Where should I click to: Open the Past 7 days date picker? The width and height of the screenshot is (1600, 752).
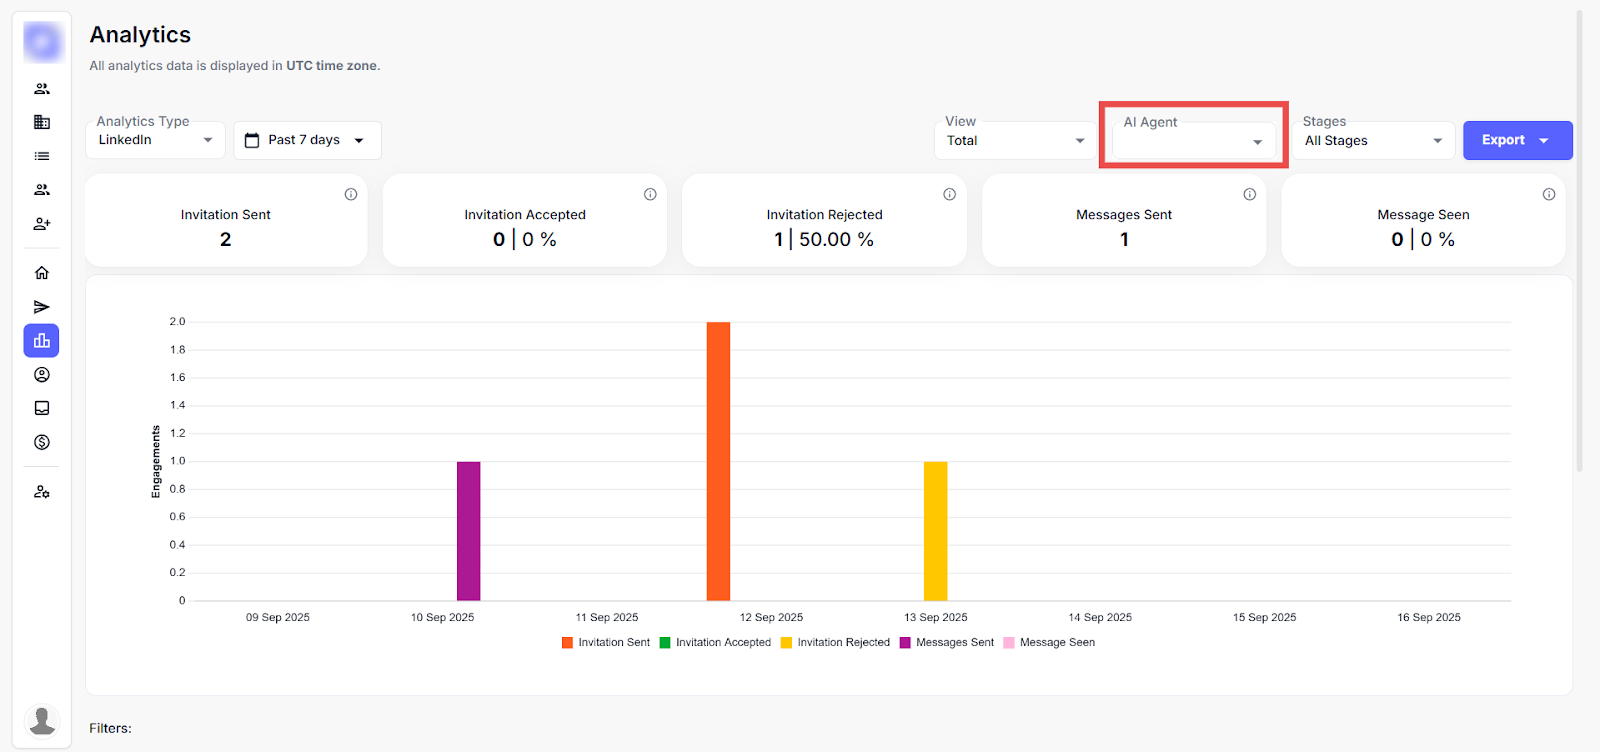307,140
